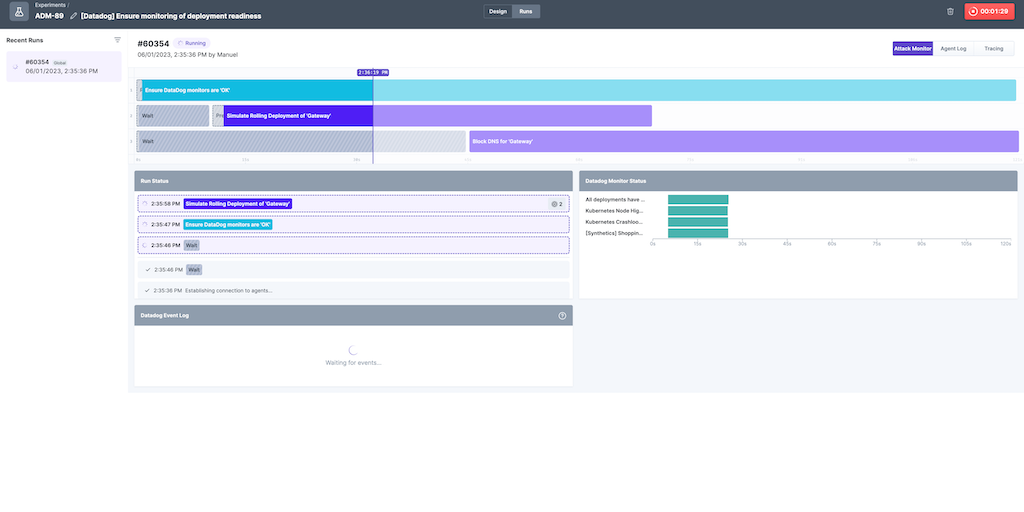This screenshot has height=512, width=1024.
Task: Click the 'Kubernetes Node Hig...' monitor bar
Action: 697,211
